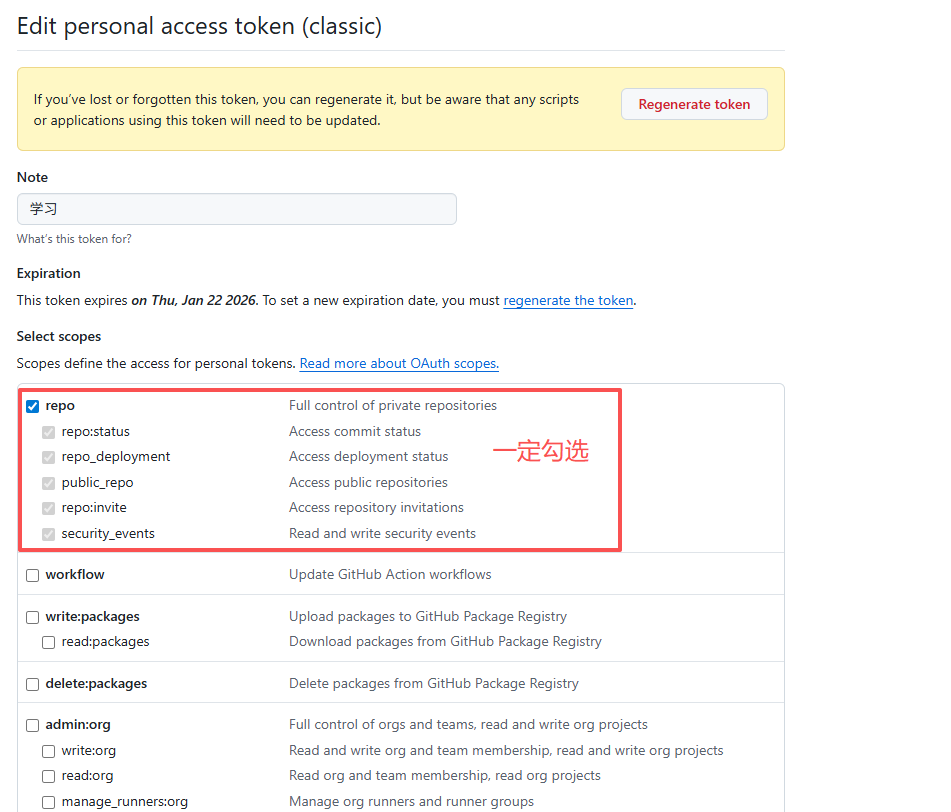
Task: Check the read:org checkbox
Action: point(48,775)
